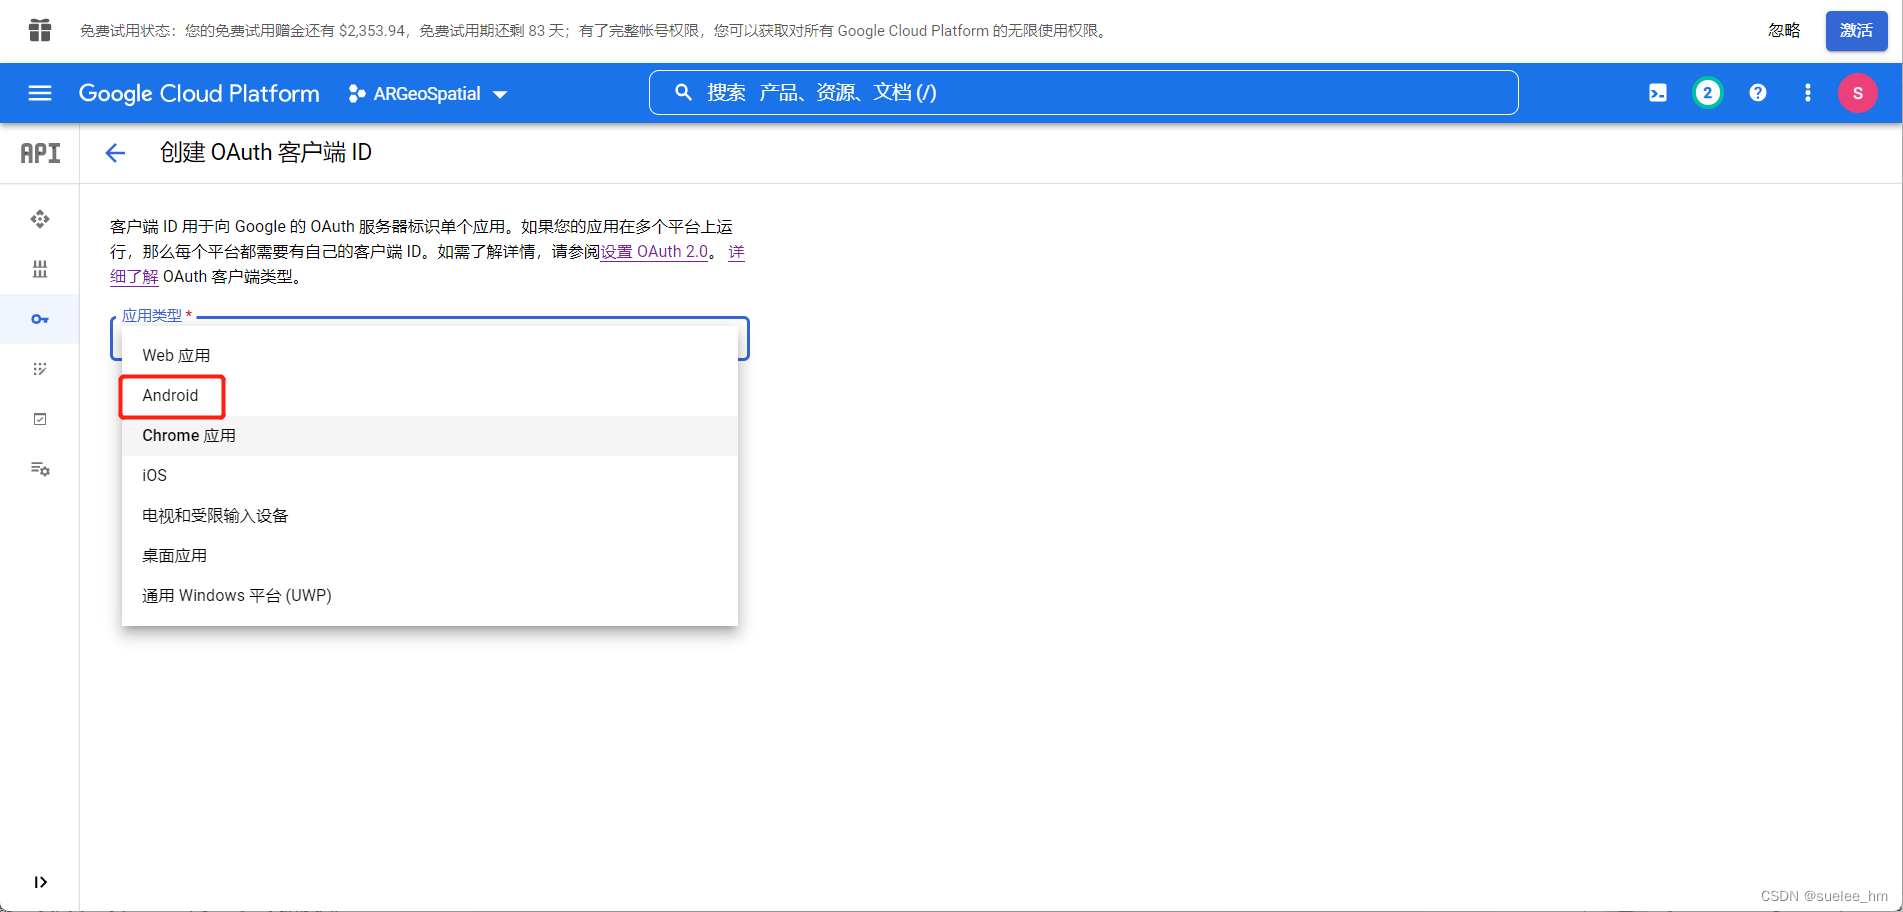The image size is (1903, 912).
Task: Open the ARGeoSpatial project selector
Action: click(x=428, y=94)
